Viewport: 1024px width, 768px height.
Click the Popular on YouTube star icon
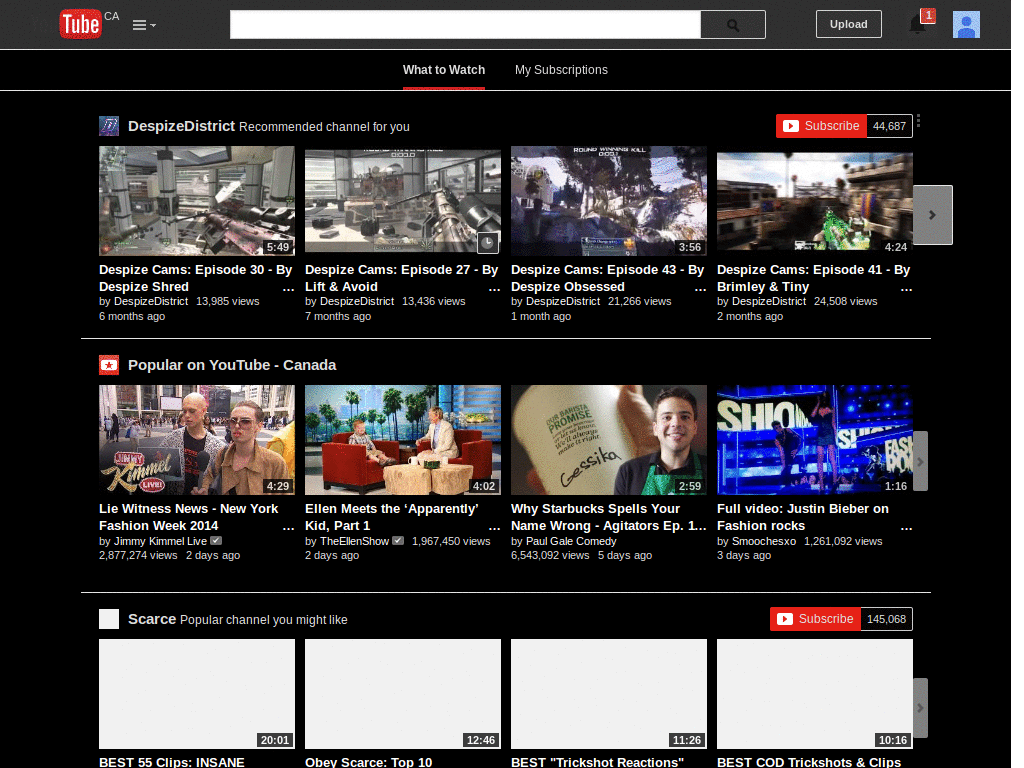[108, 365]
